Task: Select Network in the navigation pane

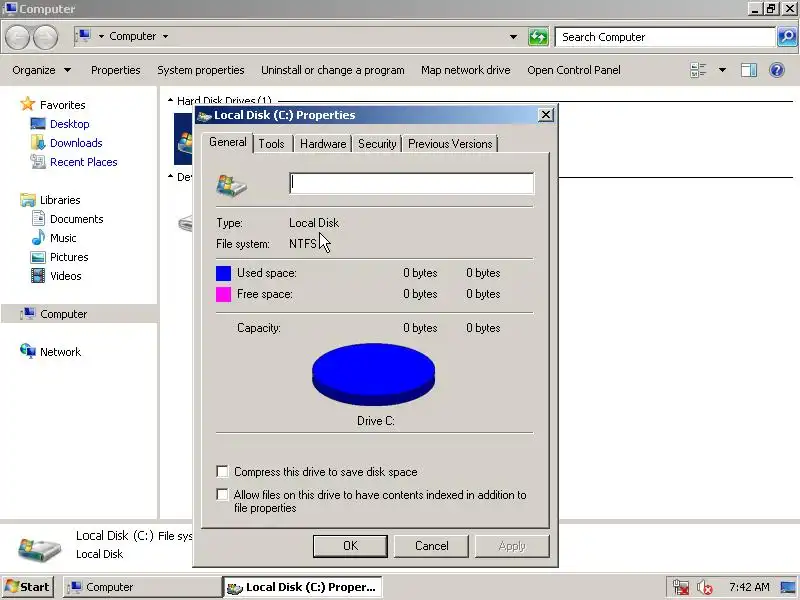Action: 60,352
